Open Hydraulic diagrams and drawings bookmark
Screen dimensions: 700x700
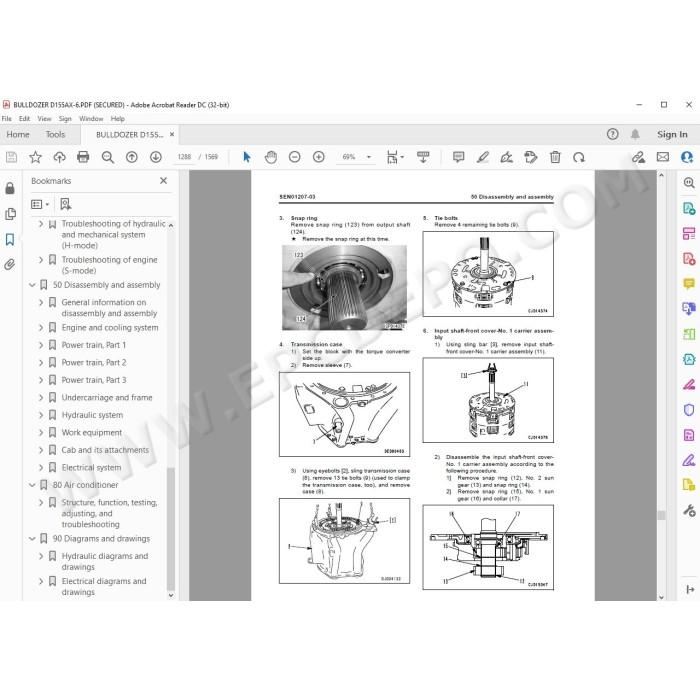104,561
